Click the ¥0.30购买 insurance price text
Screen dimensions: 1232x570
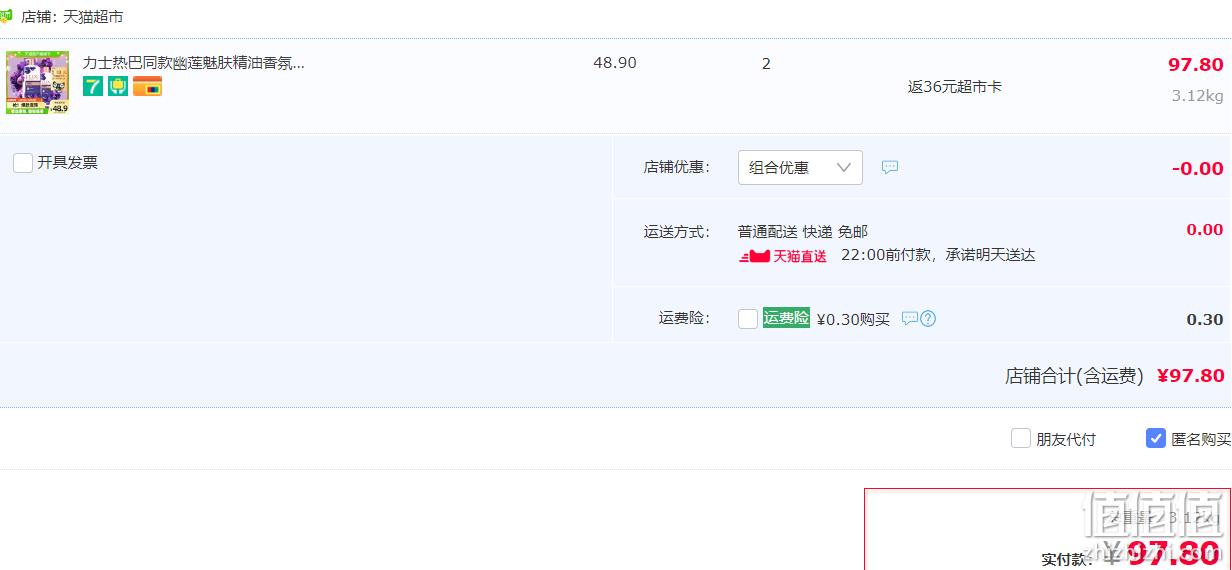(x=853, y=319)
